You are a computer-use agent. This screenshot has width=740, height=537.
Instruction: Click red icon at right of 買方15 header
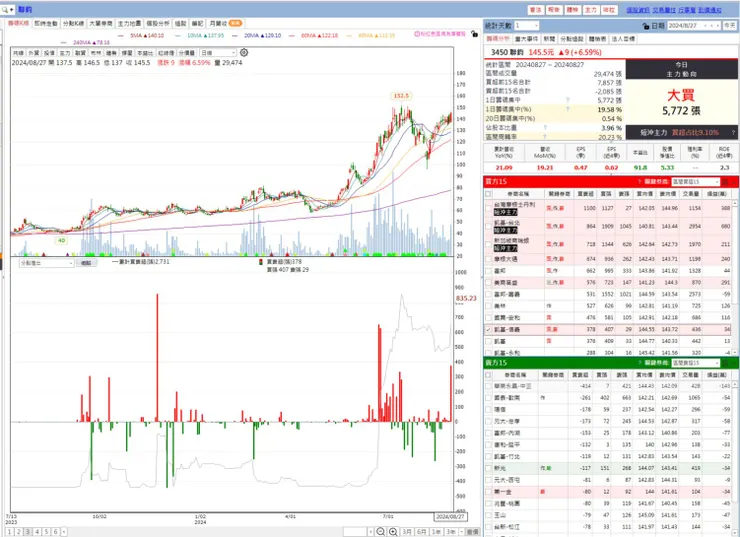point(726,182)
